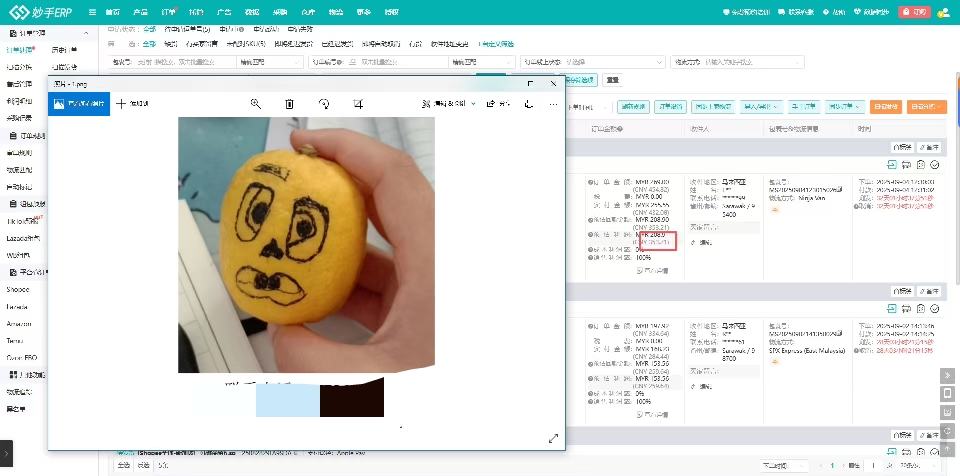This screenshot has height=476, width=960.
Task: Expand the bottom-left sidebar arrow tab
Action: point(6,454)
